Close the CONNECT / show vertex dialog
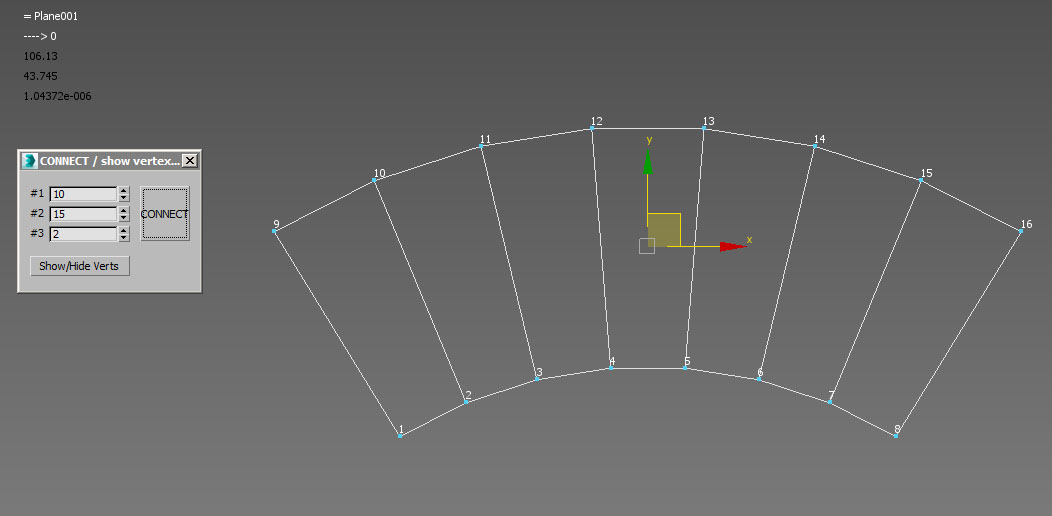 (190, 161)
